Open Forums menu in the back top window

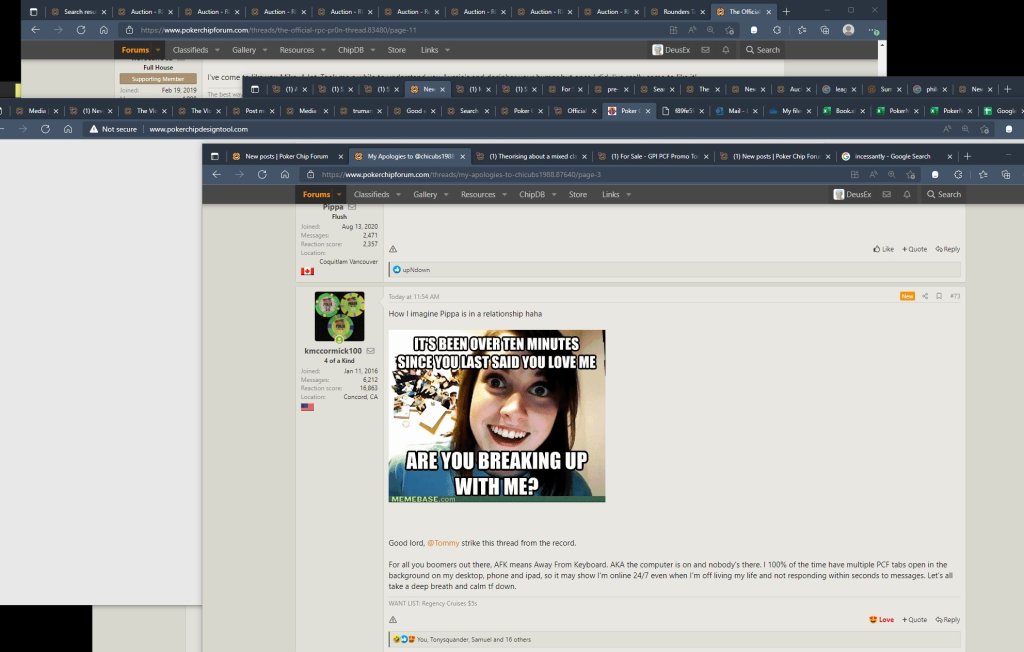pyautogui.click(x=135, y=50)
